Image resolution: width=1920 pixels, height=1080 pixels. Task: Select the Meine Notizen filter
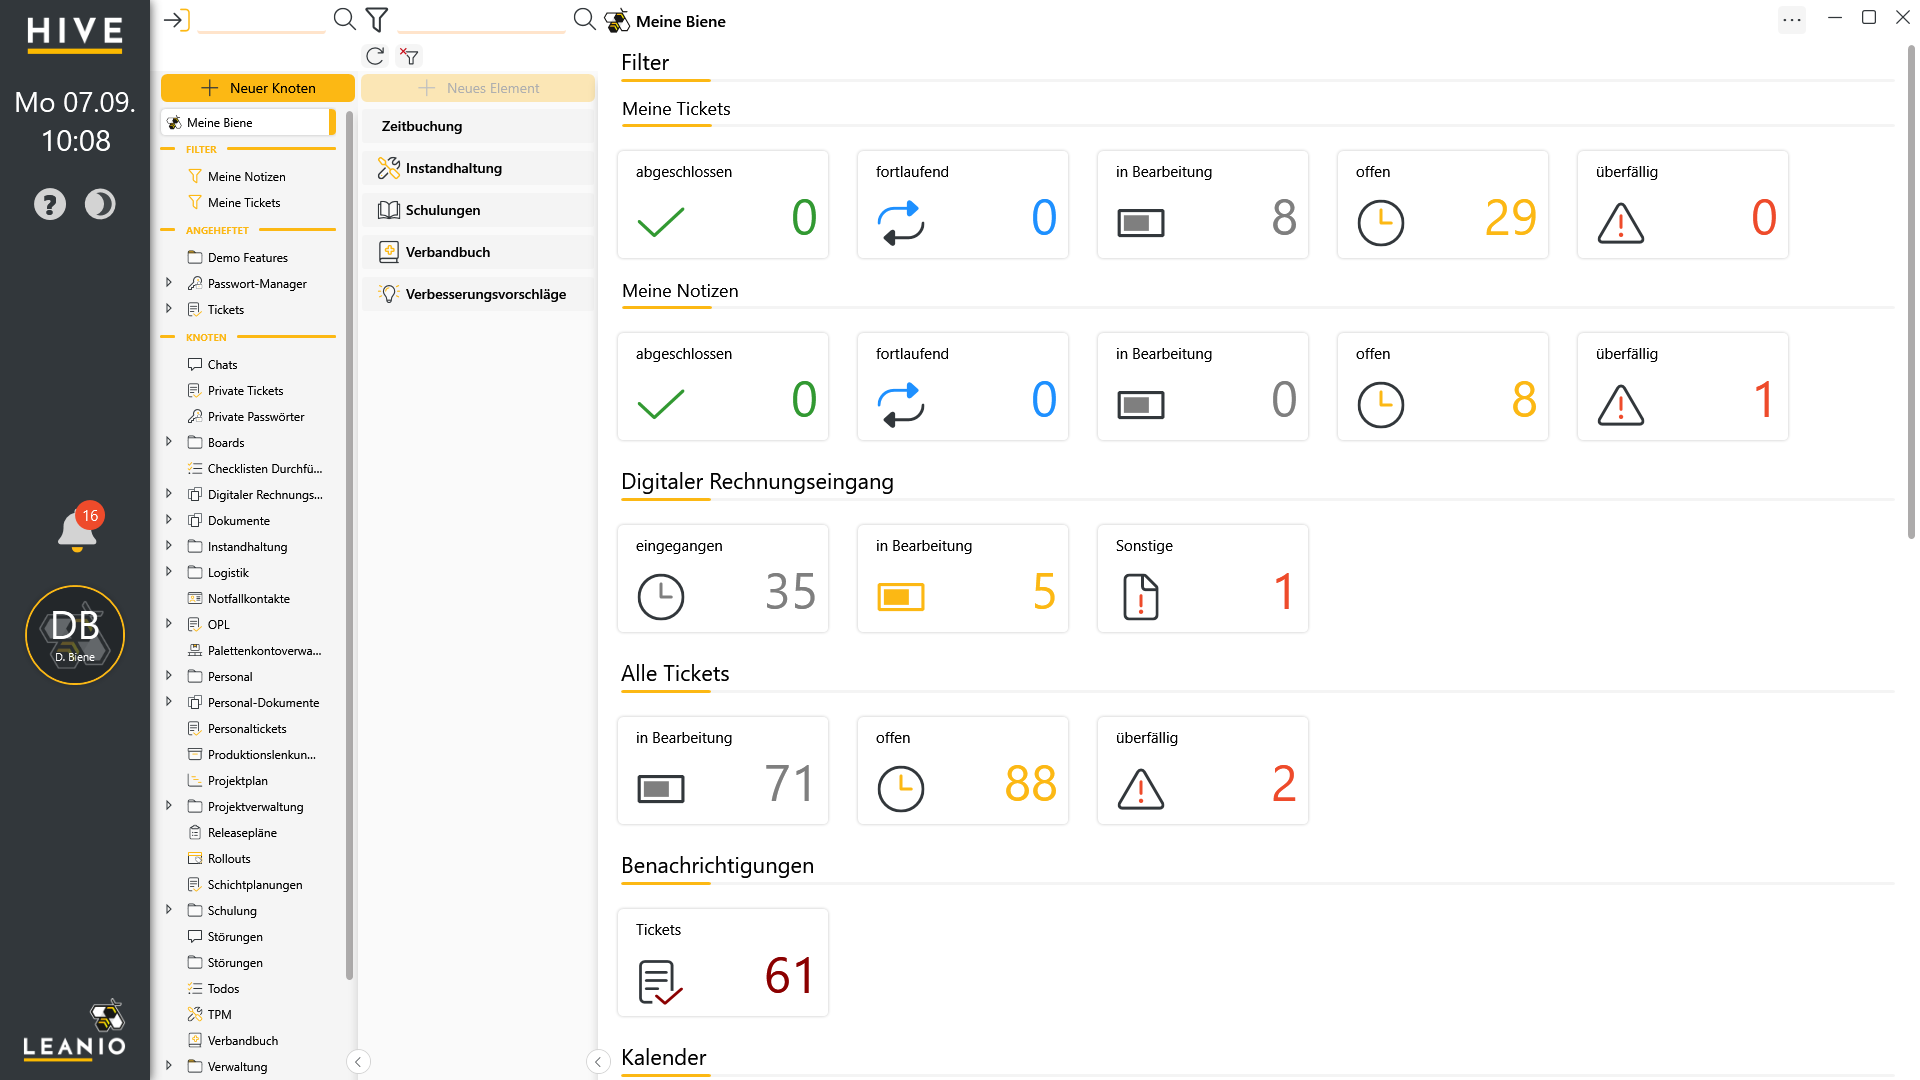(247, 177)
